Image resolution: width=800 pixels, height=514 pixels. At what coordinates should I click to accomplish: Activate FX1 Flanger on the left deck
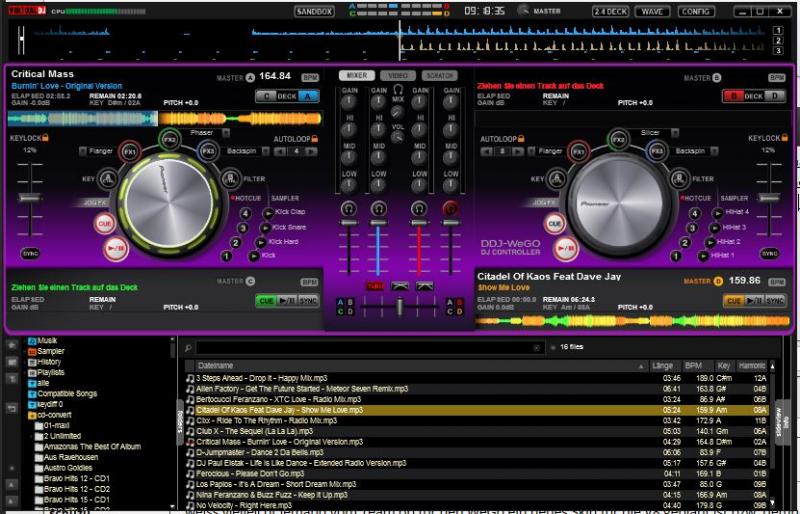point(129,152)
